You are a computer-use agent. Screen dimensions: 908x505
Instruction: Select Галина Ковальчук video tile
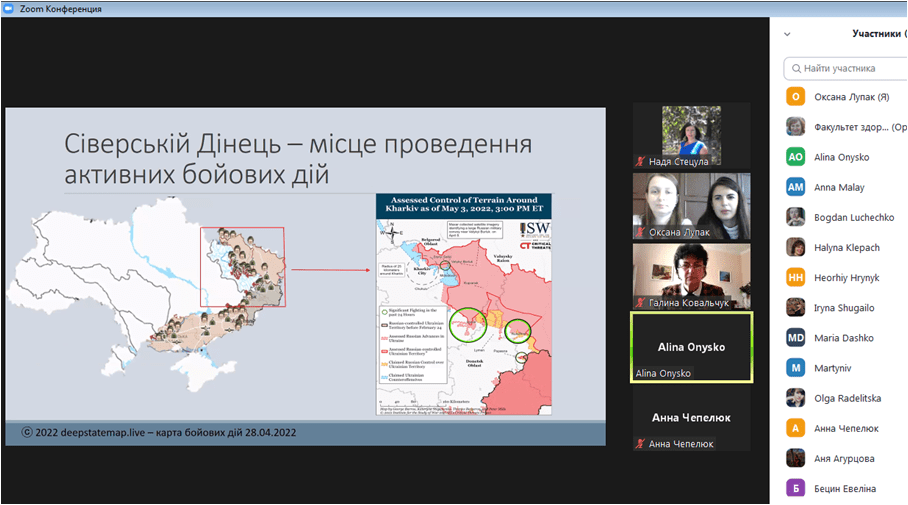coord(691,277)
